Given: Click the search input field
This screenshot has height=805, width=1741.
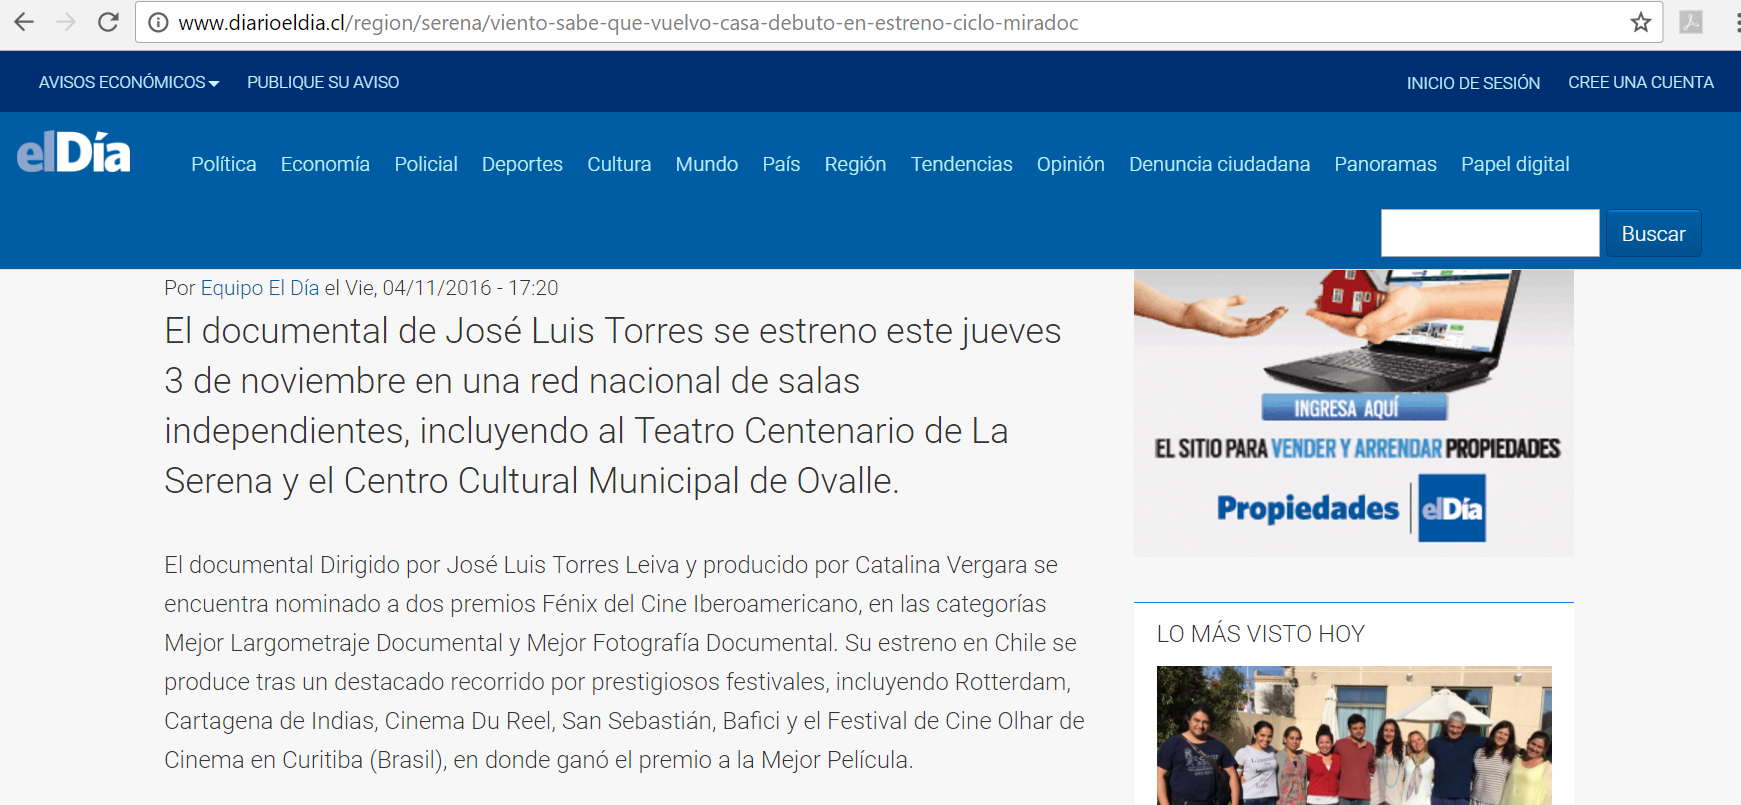Looking at the screenshot, I should (x=1489, y=233).
